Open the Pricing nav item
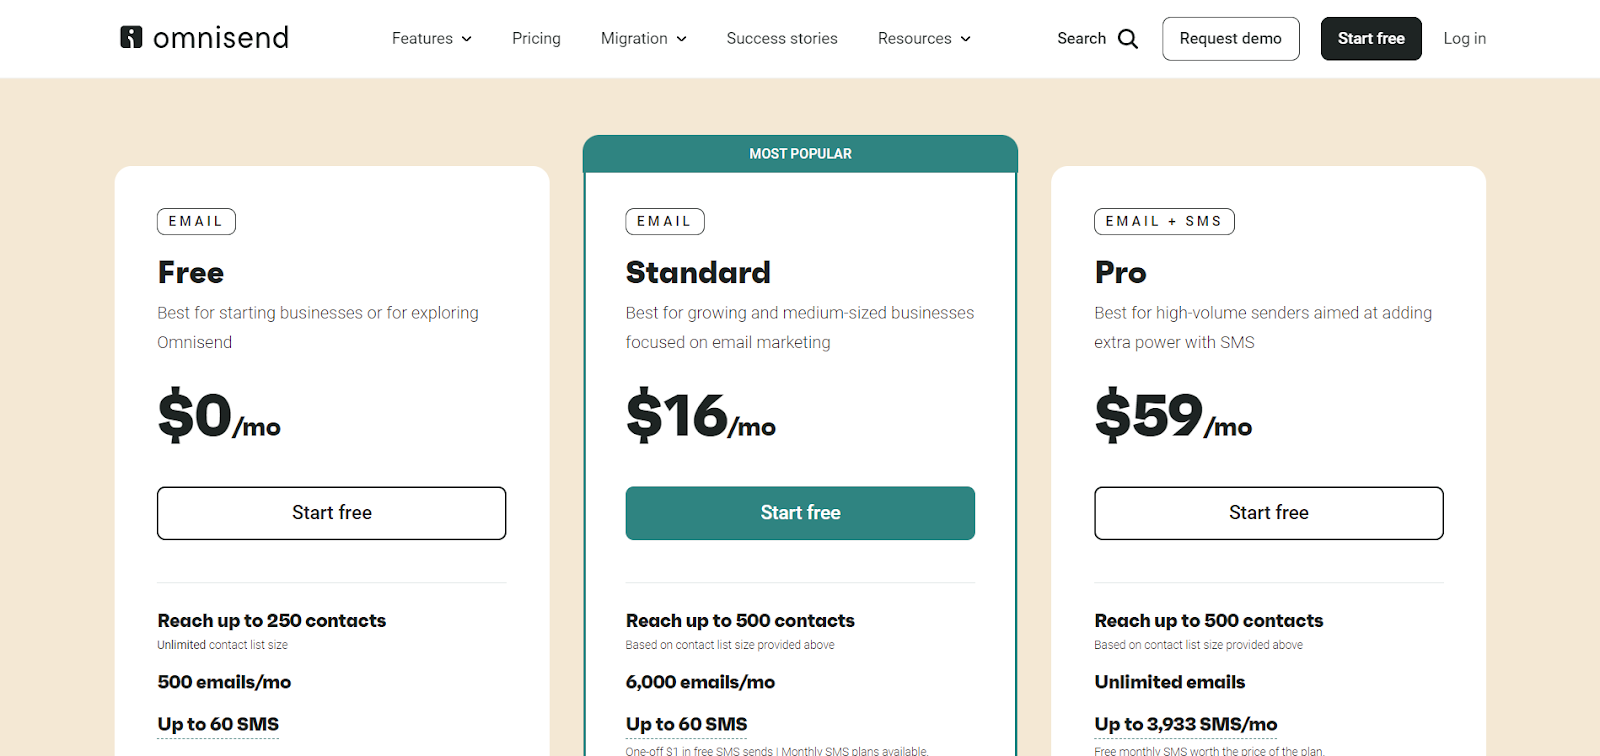1600x756 pixels. point(536,39)
